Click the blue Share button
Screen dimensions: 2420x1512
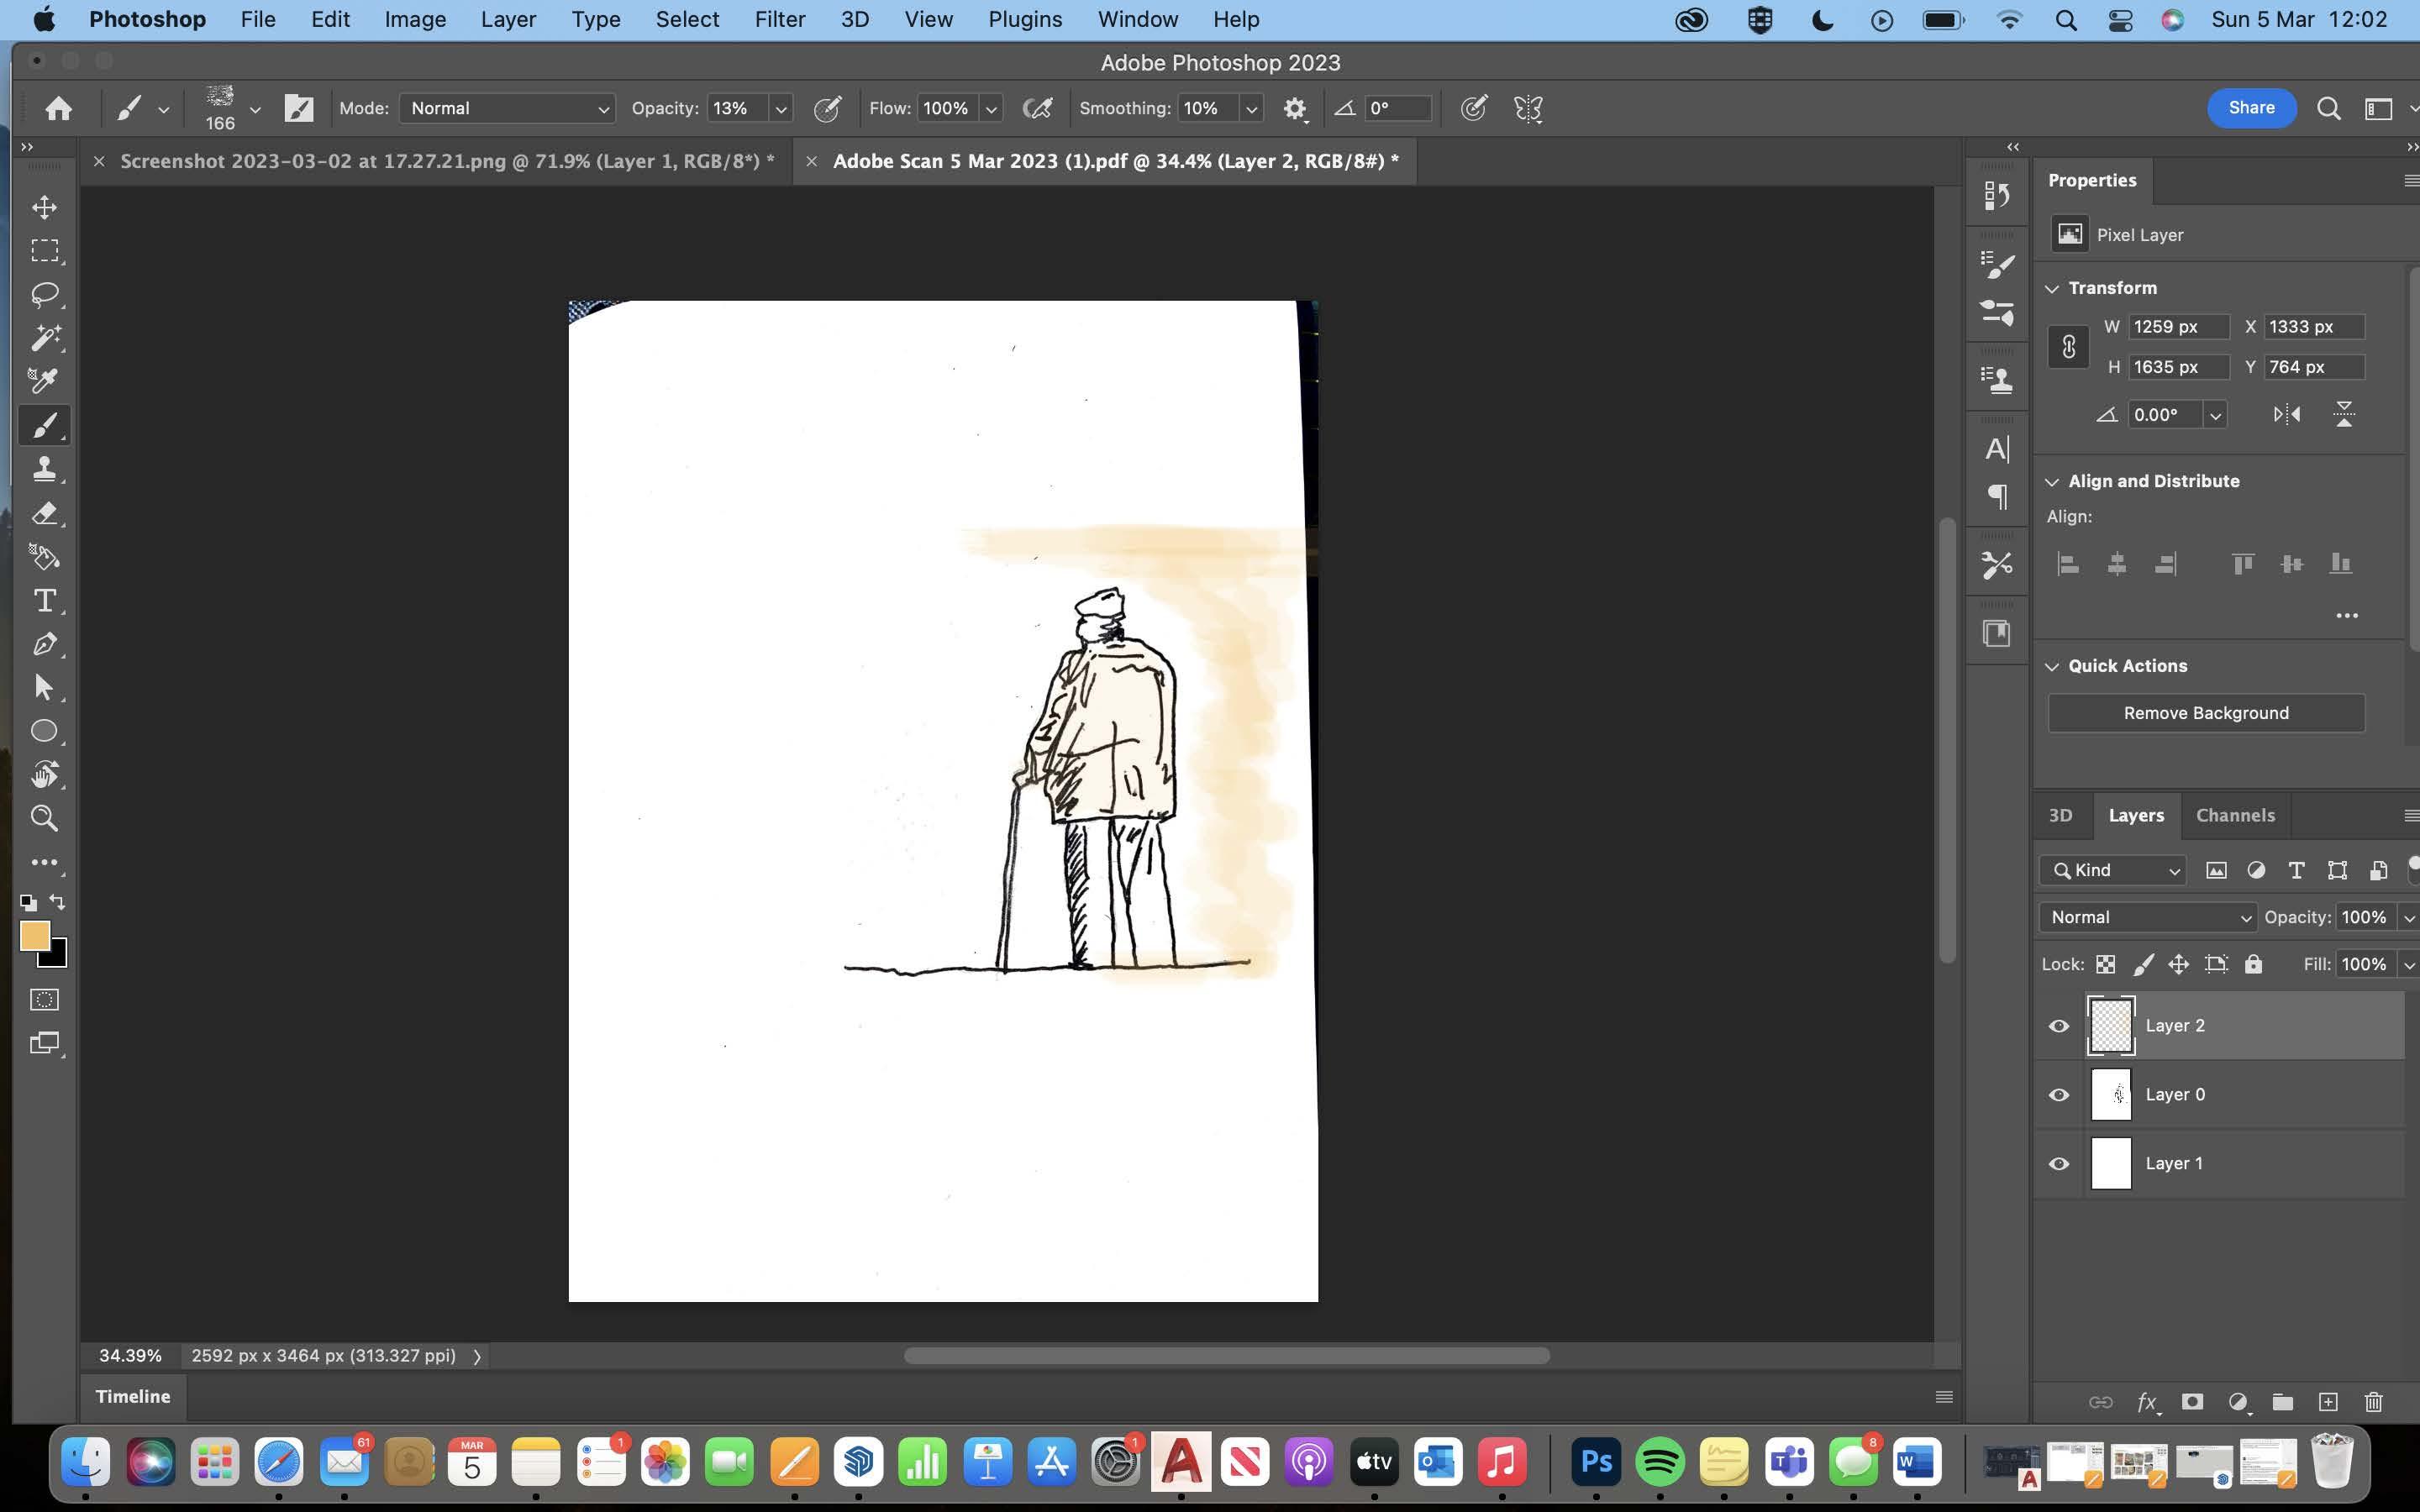[2251, 108]
